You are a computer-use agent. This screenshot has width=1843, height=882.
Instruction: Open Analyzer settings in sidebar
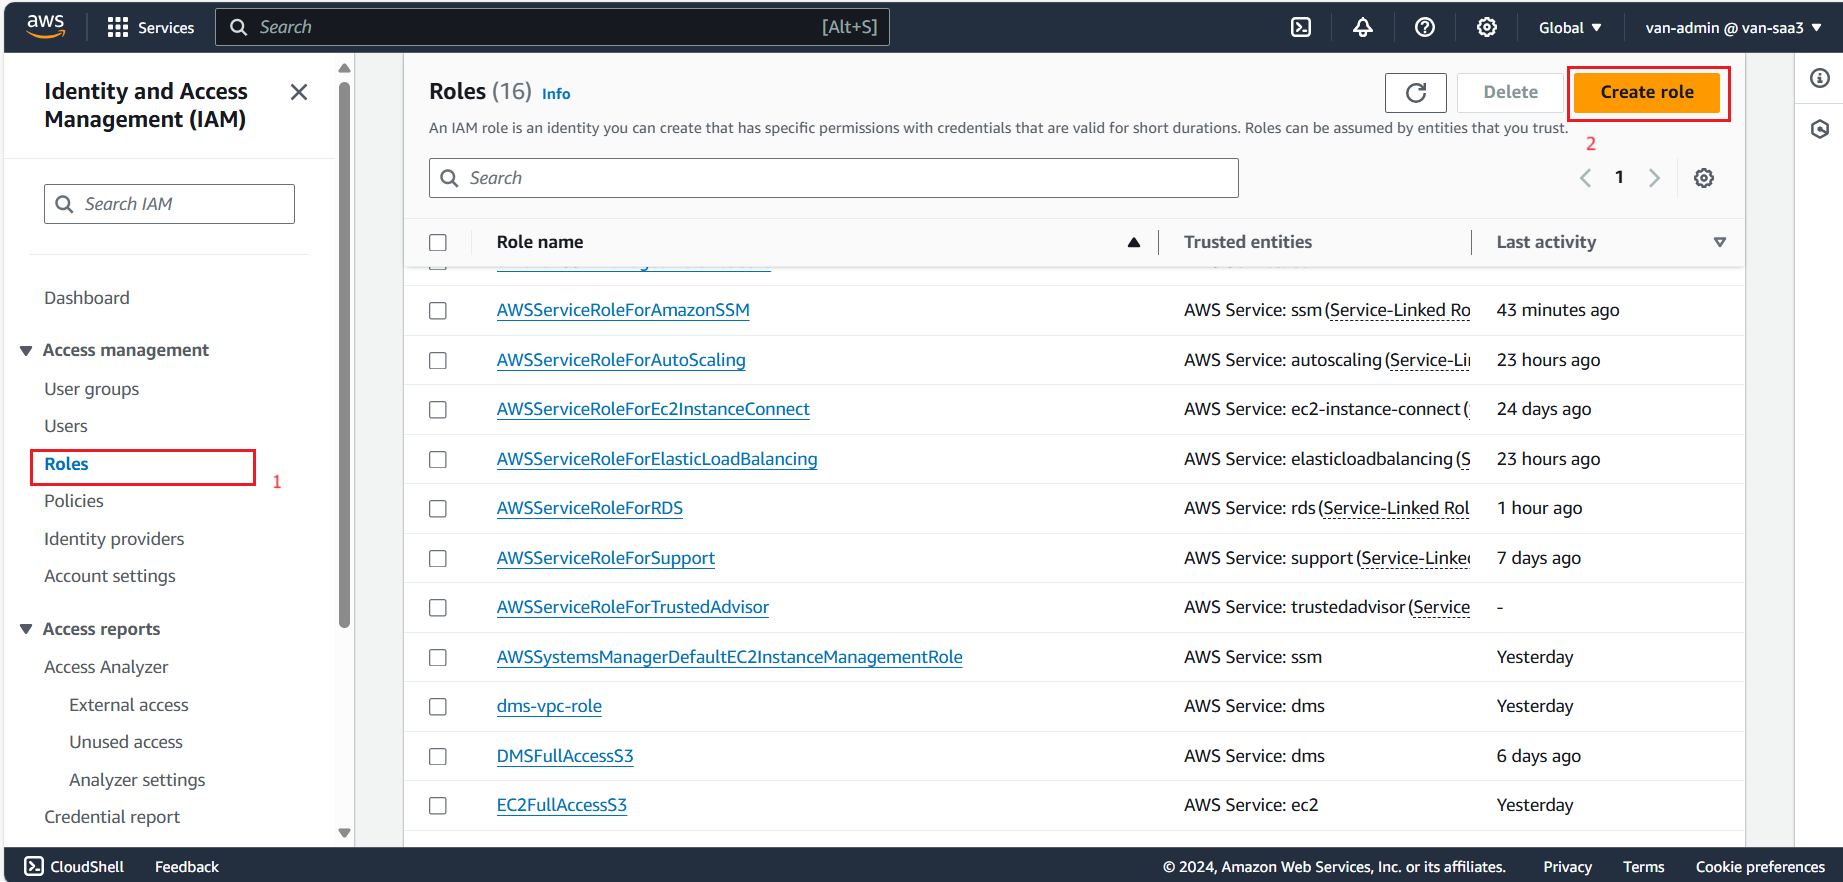[x=137, y=780]
